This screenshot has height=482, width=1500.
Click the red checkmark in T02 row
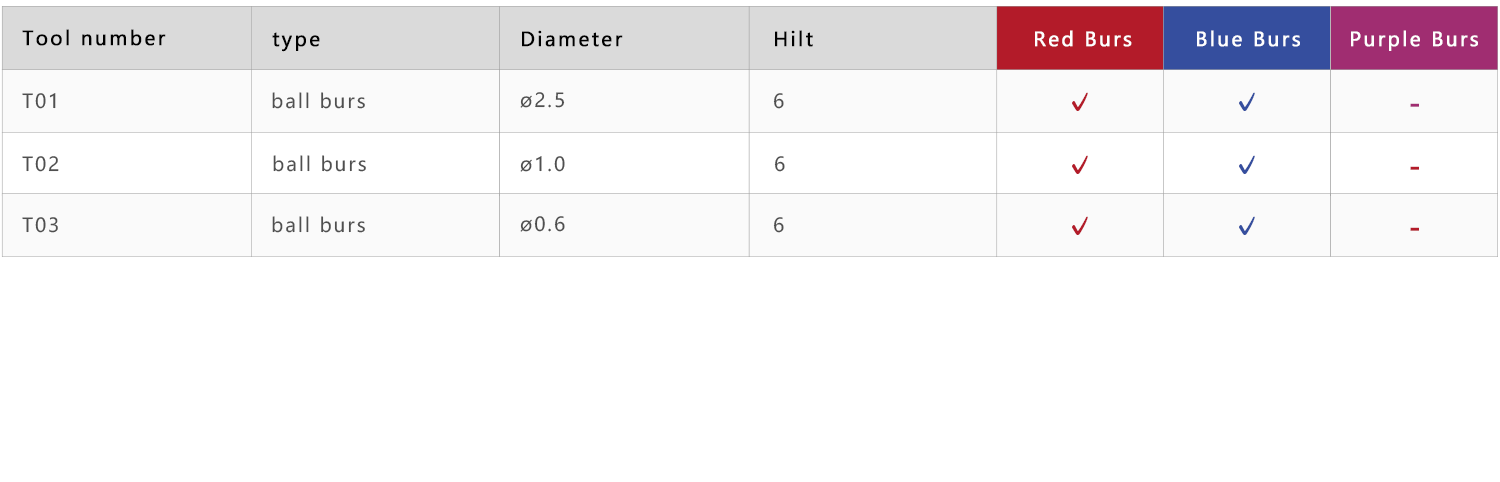1079,165
